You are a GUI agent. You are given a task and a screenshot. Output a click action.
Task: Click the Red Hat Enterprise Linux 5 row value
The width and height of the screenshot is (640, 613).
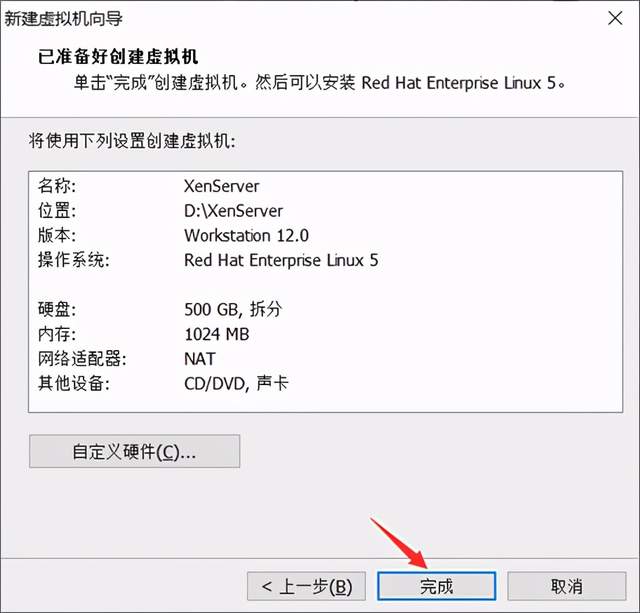(281, 260)
